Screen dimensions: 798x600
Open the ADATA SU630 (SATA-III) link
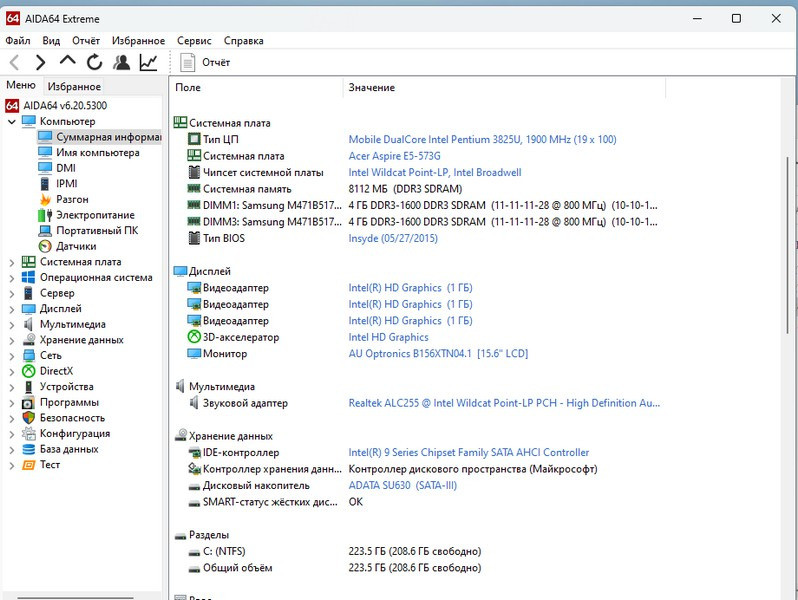403,485
